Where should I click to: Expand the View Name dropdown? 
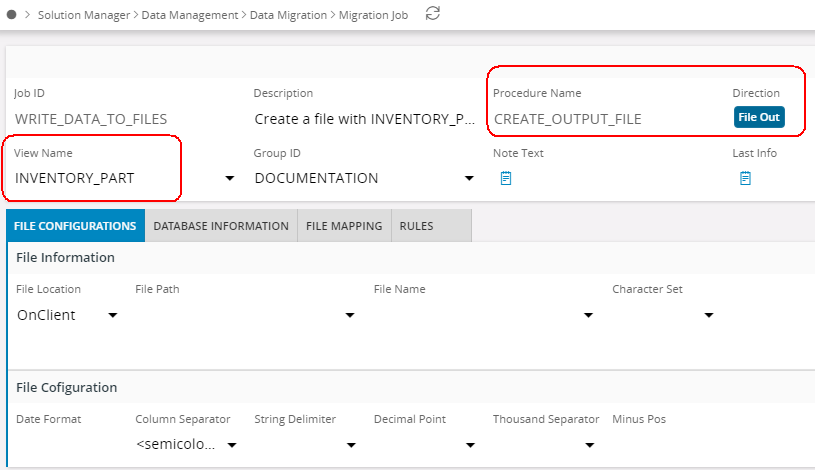(x=229, y=179)
